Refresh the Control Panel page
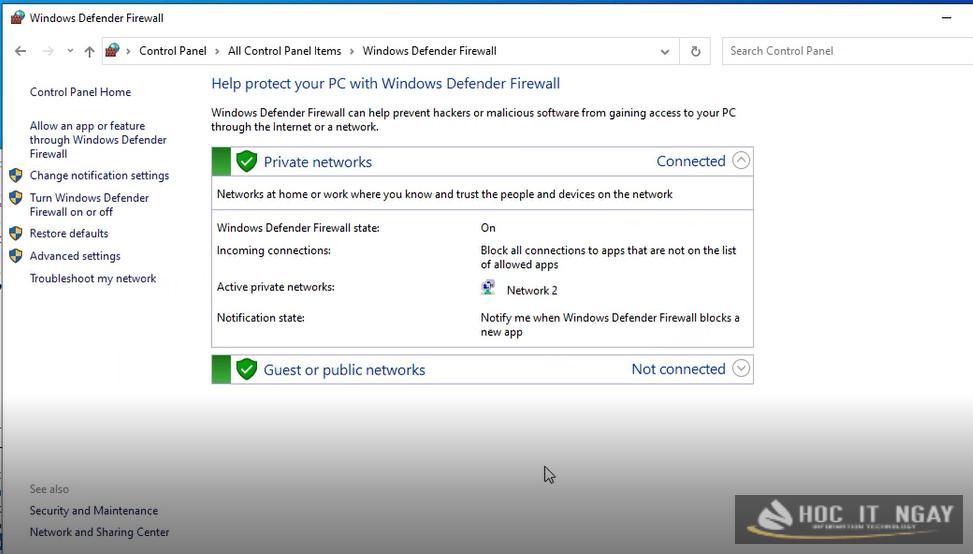 [x=696, y=51]
